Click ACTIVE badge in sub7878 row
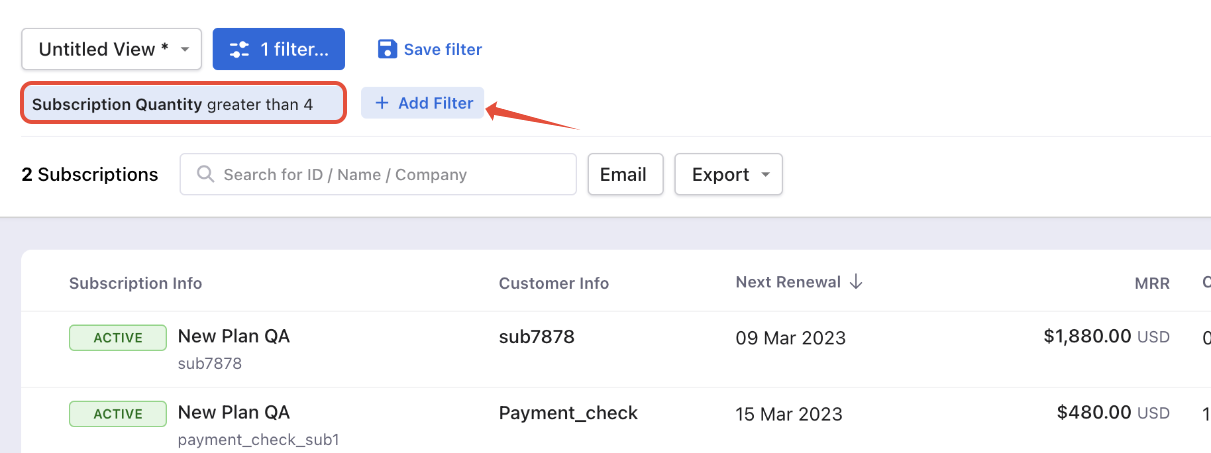Screen dimensions: 1211x453 pos(118,337)
